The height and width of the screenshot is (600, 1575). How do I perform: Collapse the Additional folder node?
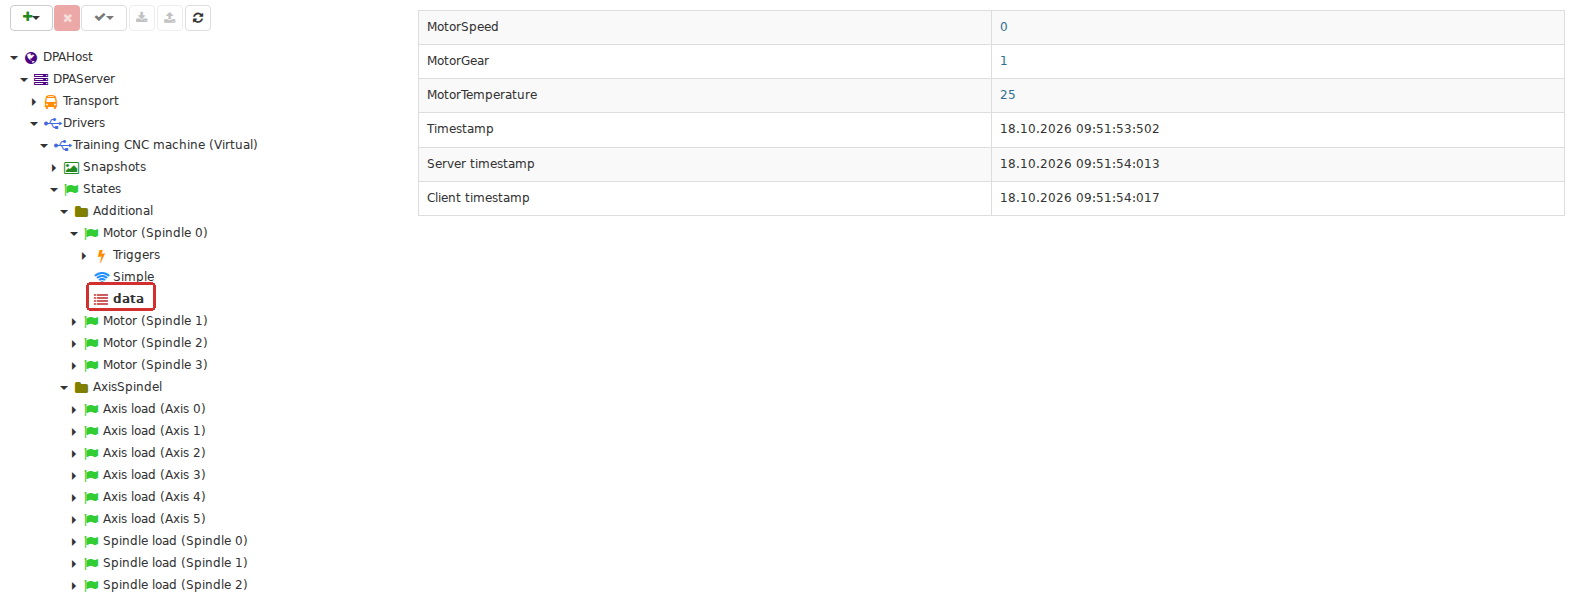tap(64, 212)
